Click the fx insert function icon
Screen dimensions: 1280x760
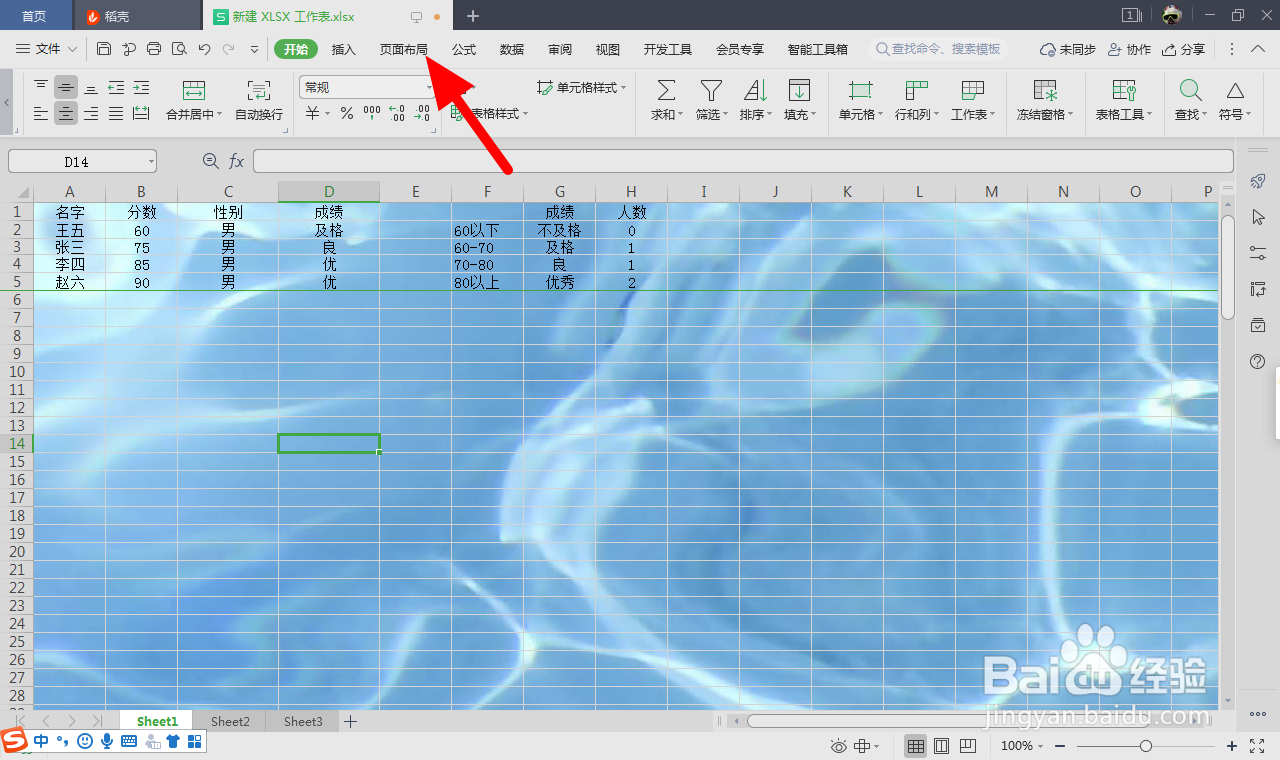click(x=237, y=161)
